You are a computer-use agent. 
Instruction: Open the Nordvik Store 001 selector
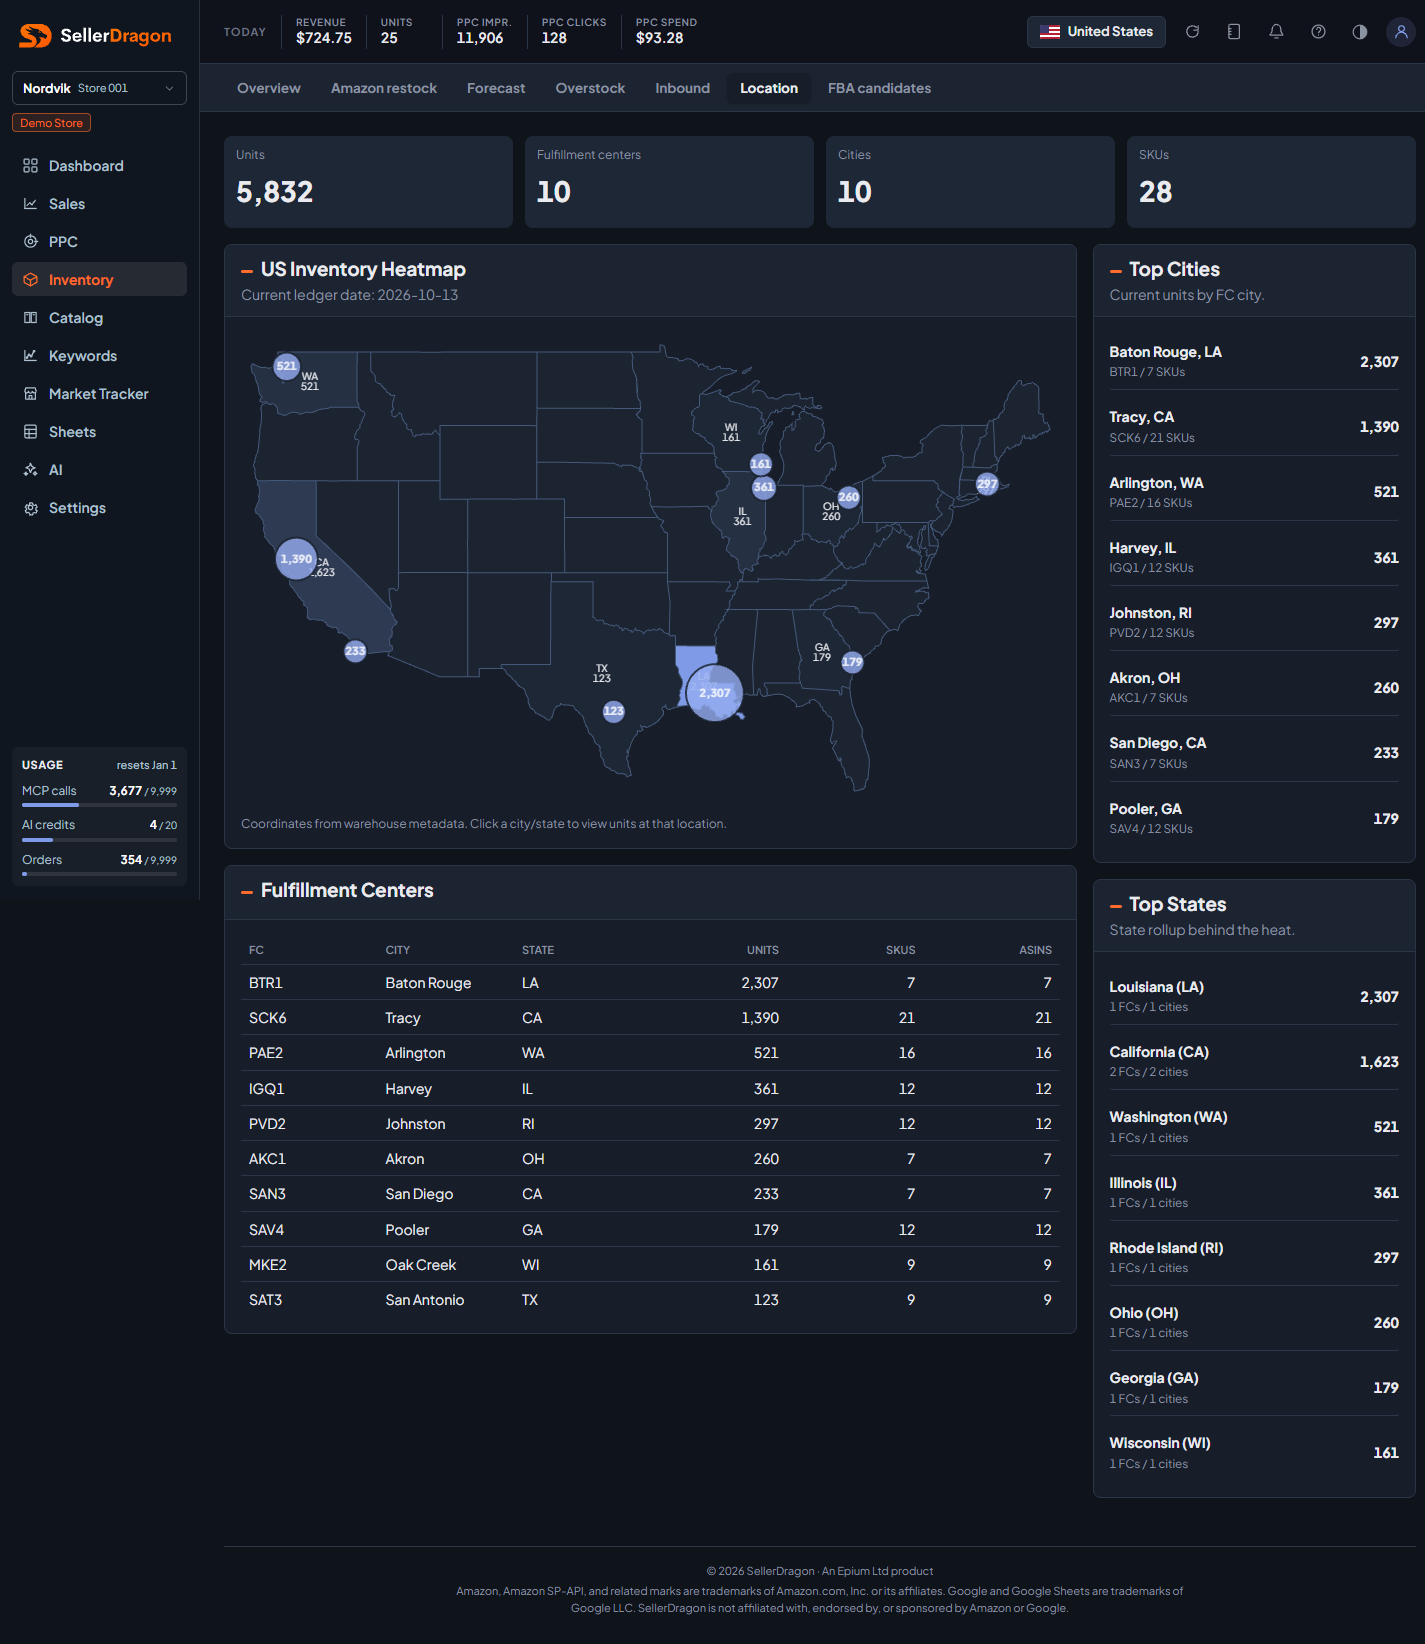point(99,88)
